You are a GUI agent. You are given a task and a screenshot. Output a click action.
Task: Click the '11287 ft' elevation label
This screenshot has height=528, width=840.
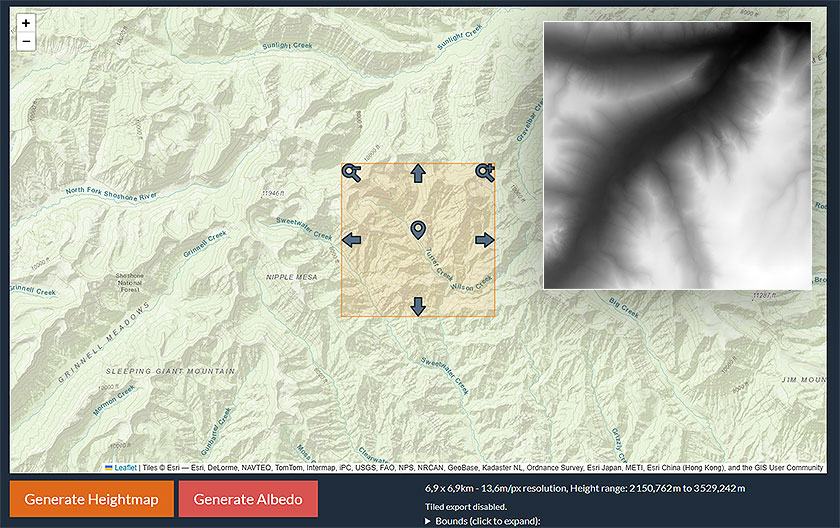pyautogui.click(x=765, y=296)
